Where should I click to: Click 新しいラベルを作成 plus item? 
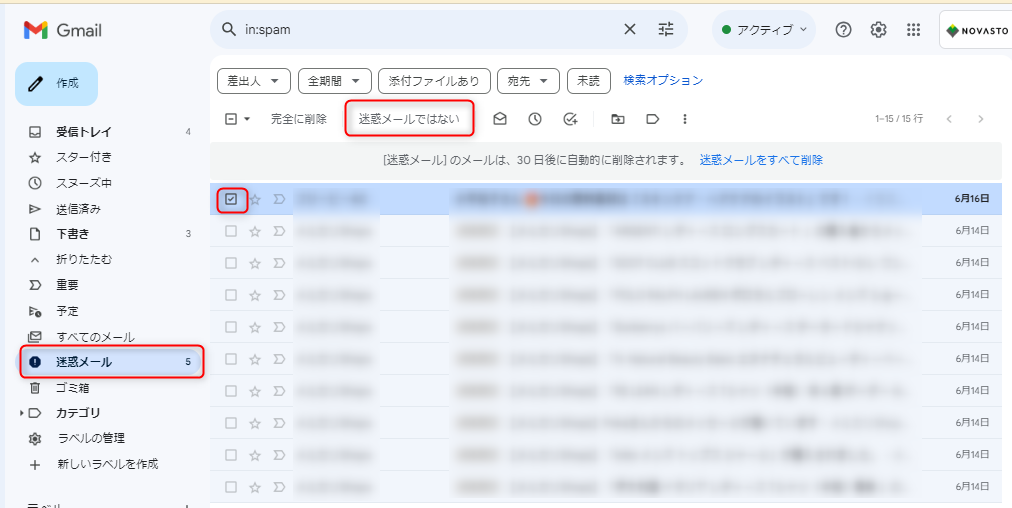tap(109, 464)
